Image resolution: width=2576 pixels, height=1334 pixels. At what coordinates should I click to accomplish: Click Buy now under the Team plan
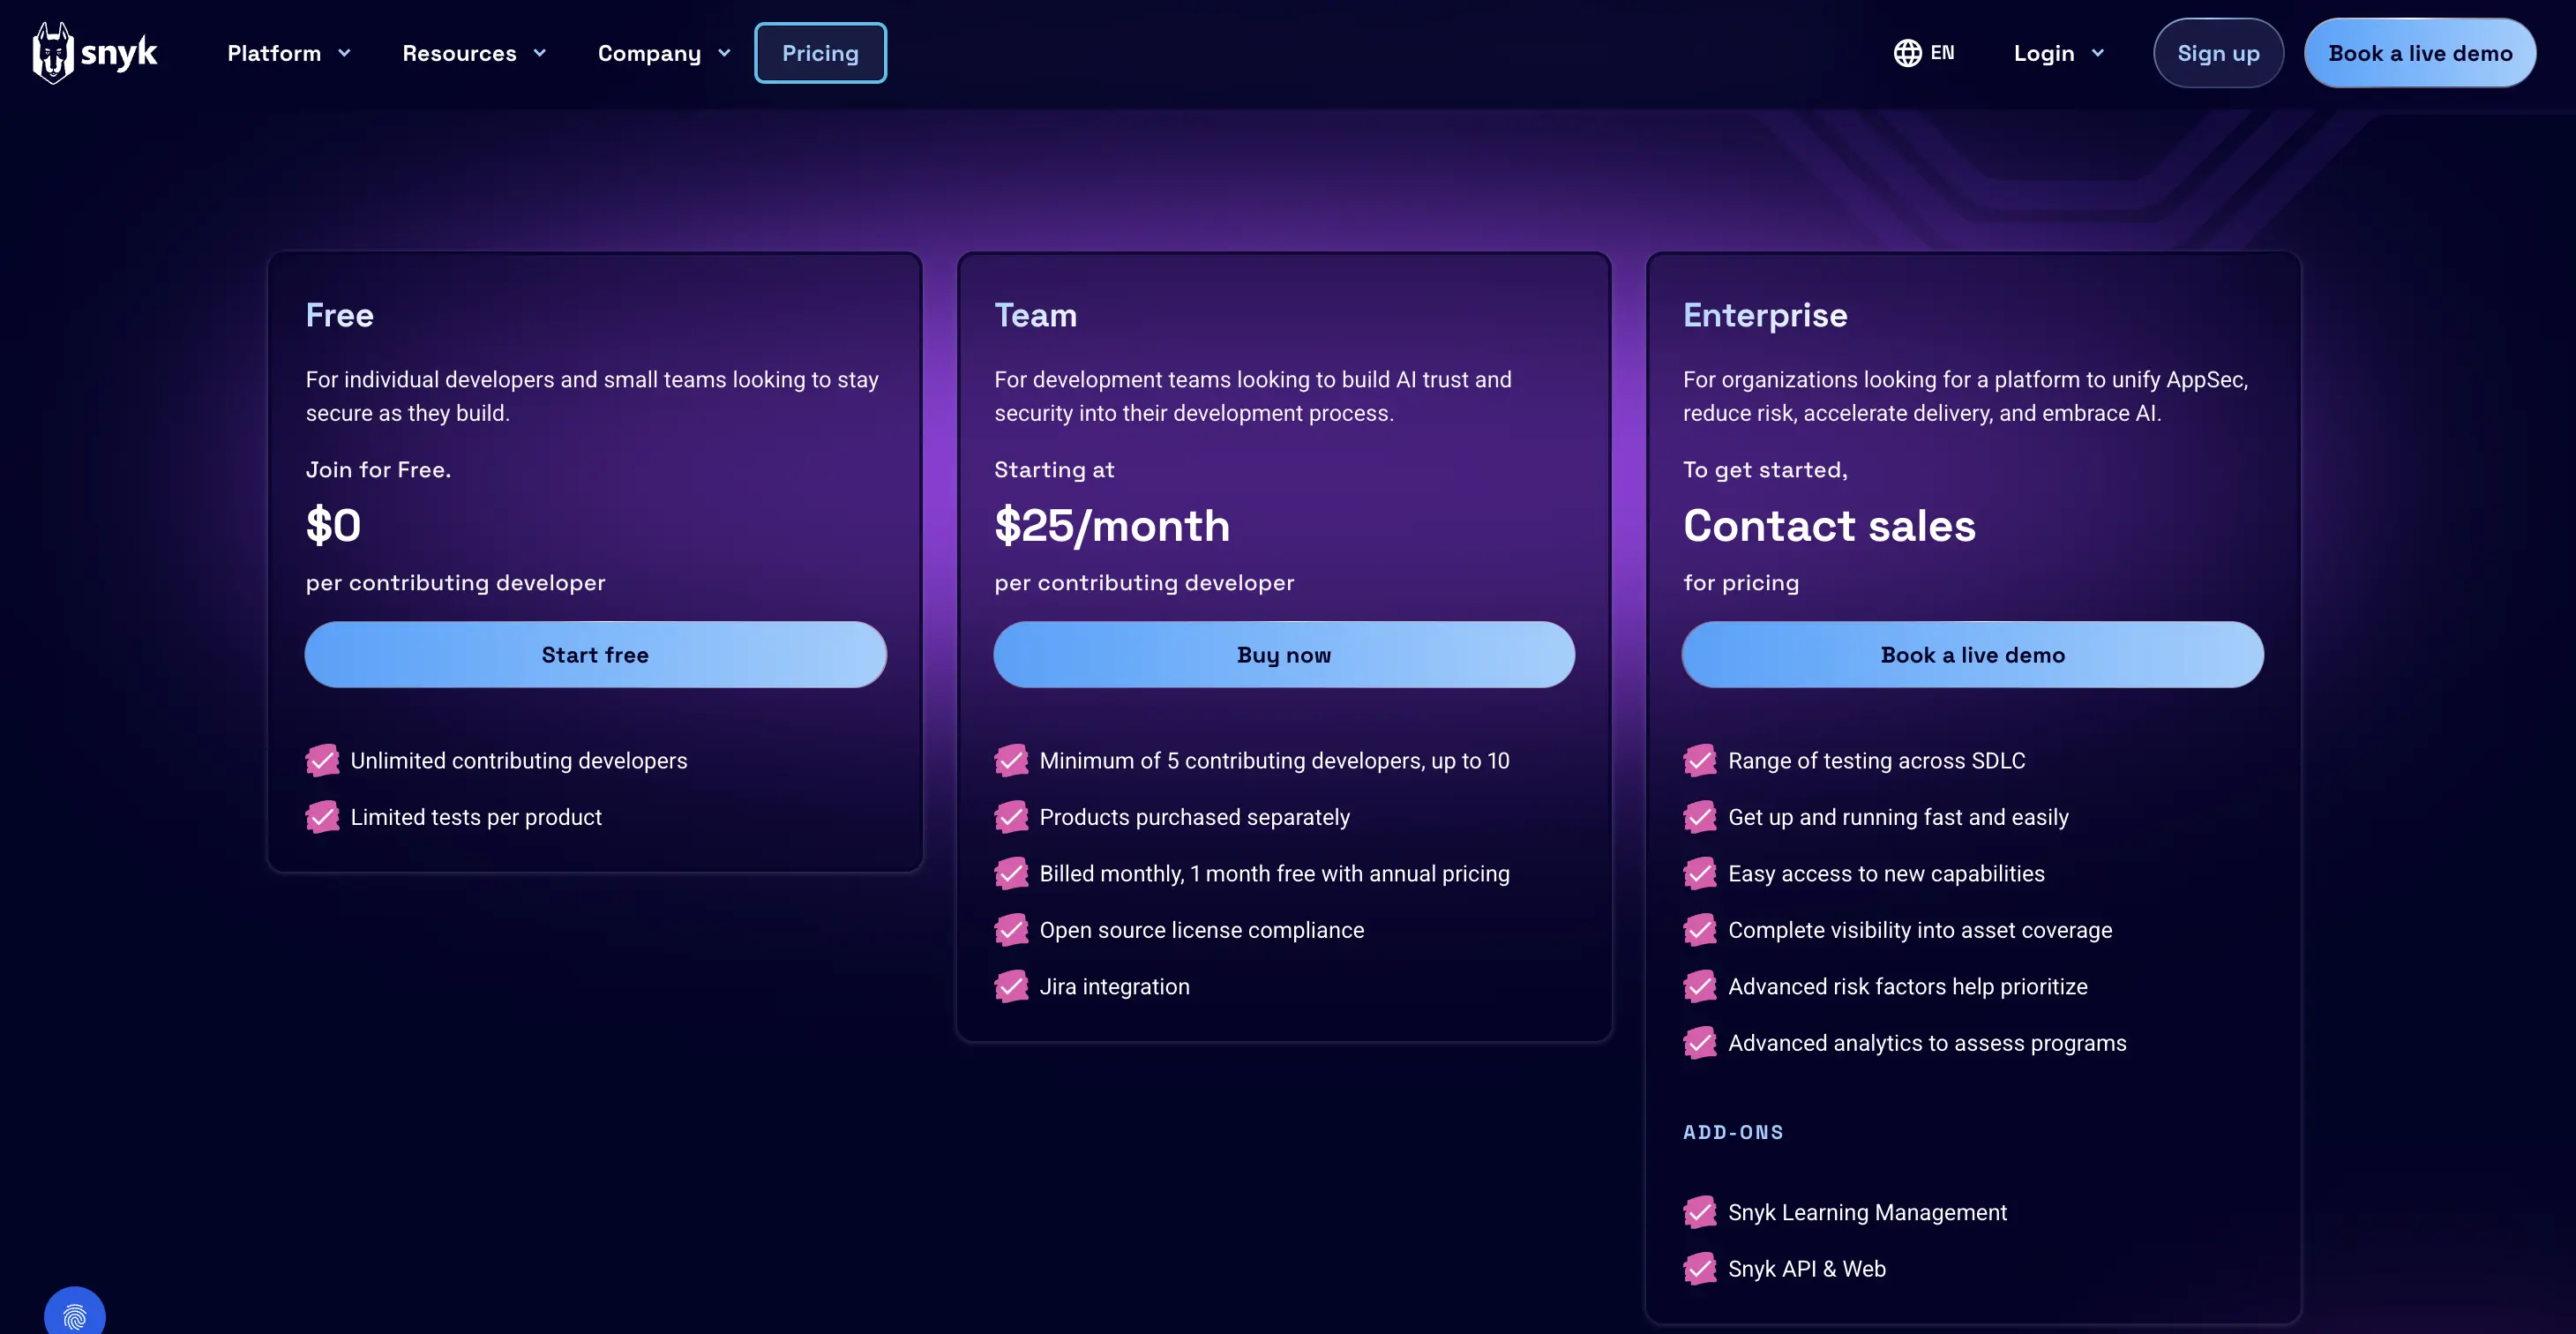tap(1283, 655)
